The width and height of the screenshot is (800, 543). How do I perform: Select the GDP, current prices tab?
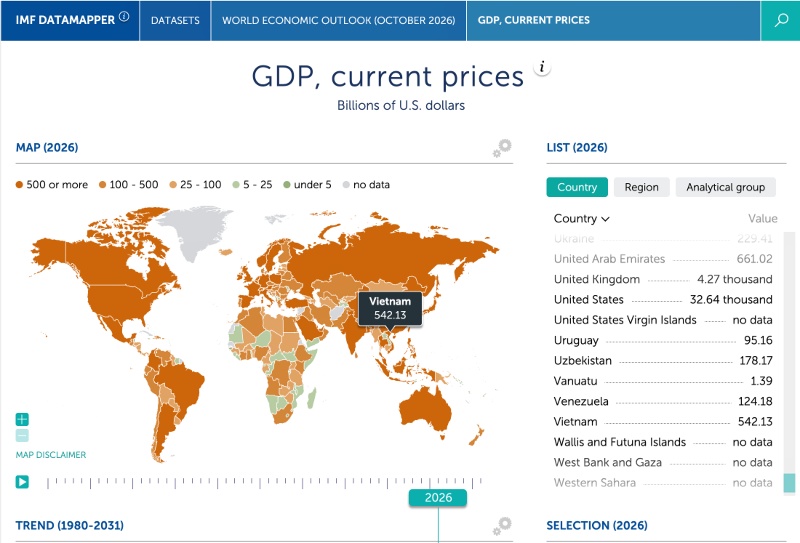(534, 20)
